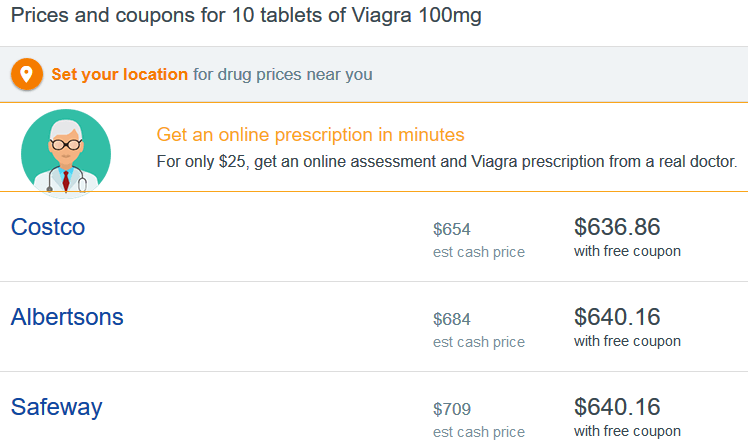This screenshot has width=748, height=445.
Task: Select Albertsons $640.16 coupon price
Action: tap(617, 317)
